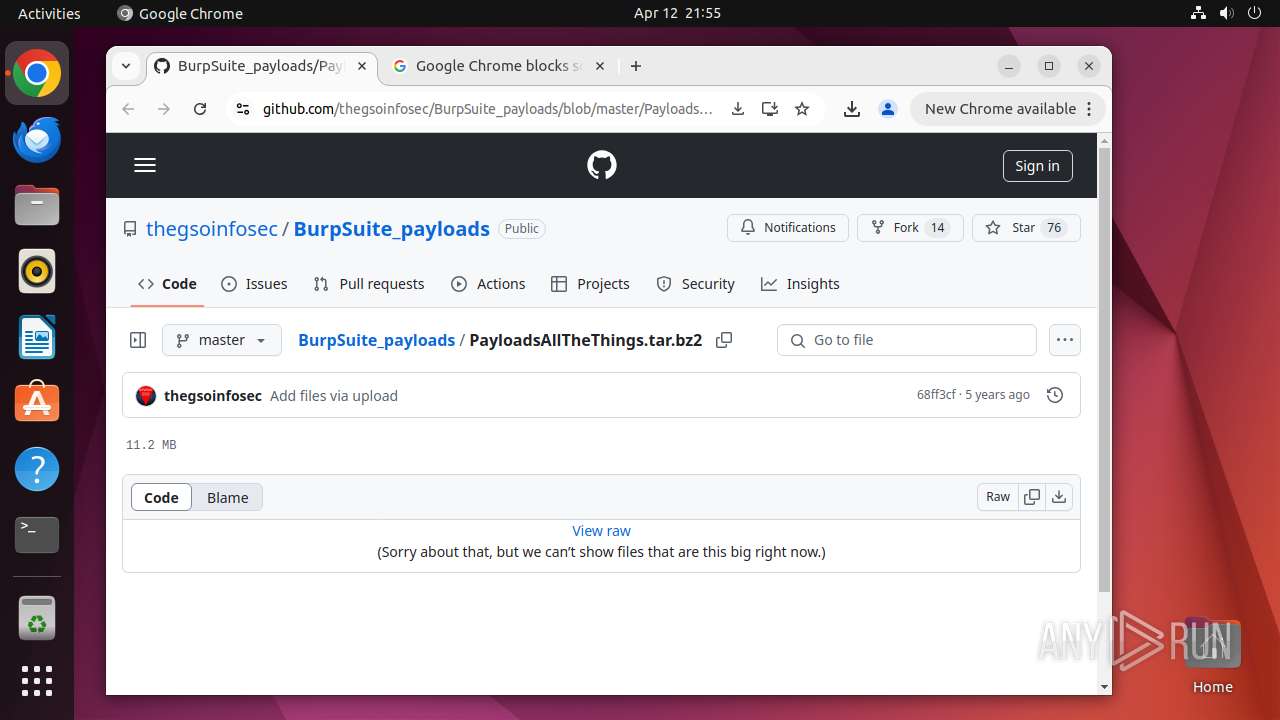Download raw file icon
The height and width of the screenshot is (720, 1280).
pyautogui.click(x=1059, y=497)
